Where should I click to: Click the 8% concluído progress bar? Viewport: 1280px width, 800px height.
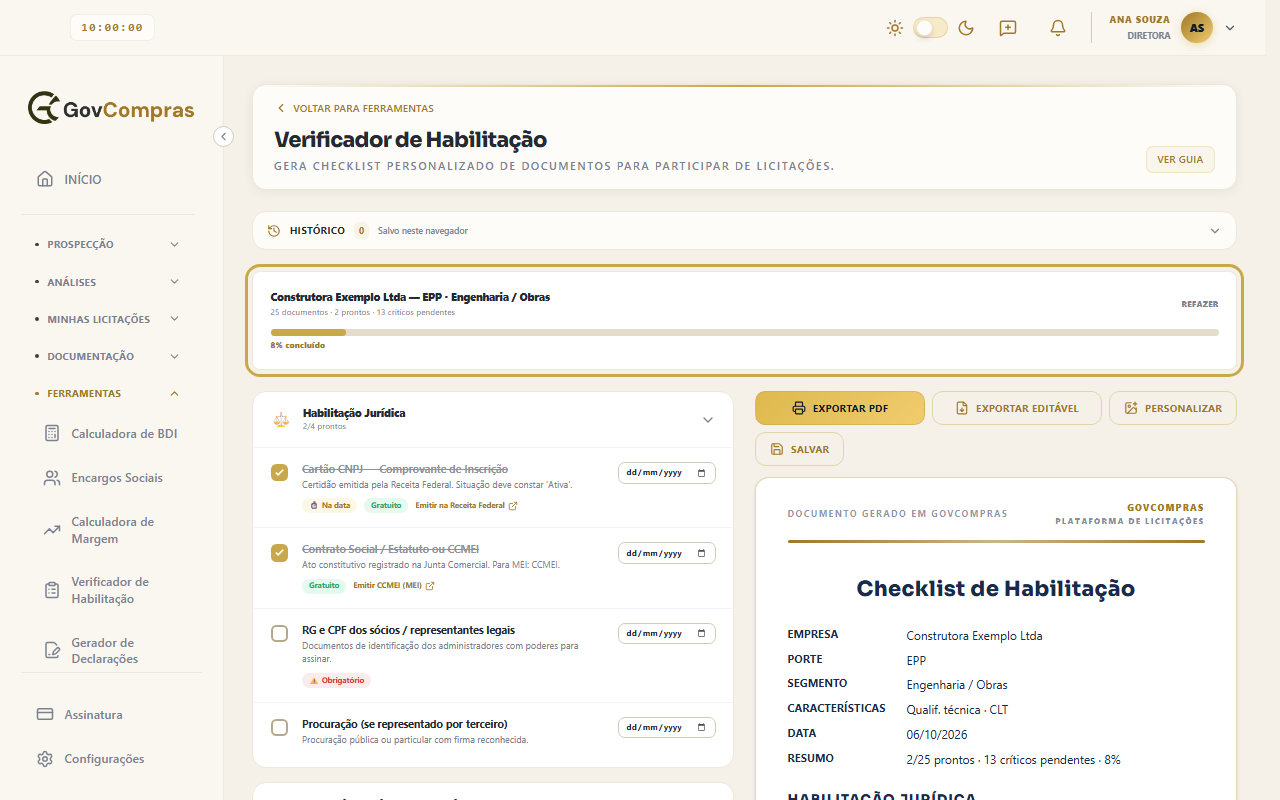click(x=744, y=332)
